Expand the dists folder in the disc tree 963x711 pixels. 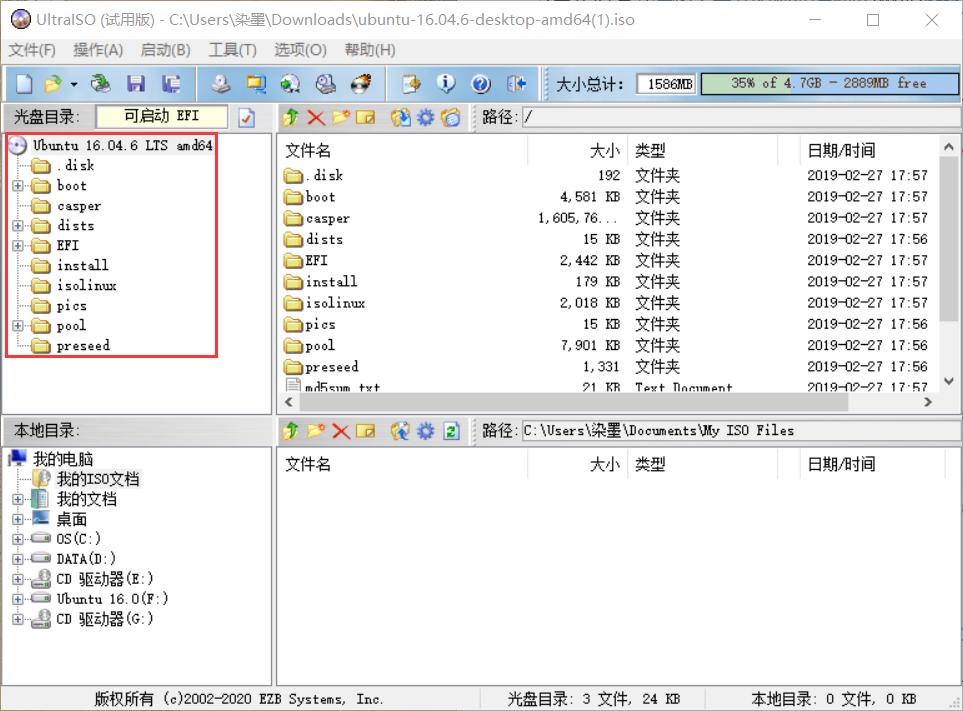click(x=18, y=226)
